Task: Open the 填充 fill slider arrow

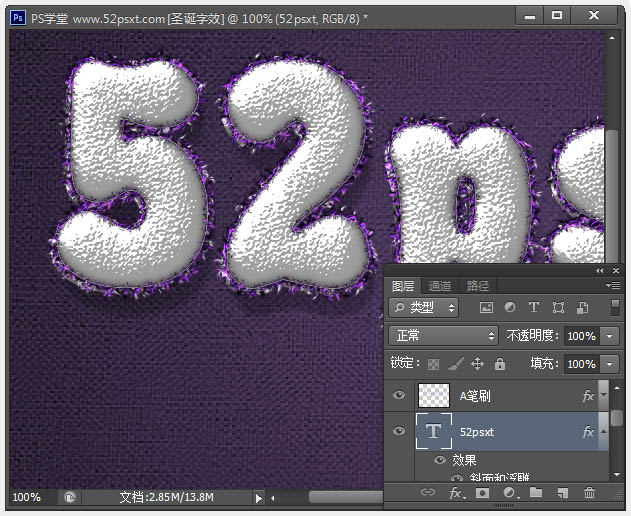Action: [609, 364]
